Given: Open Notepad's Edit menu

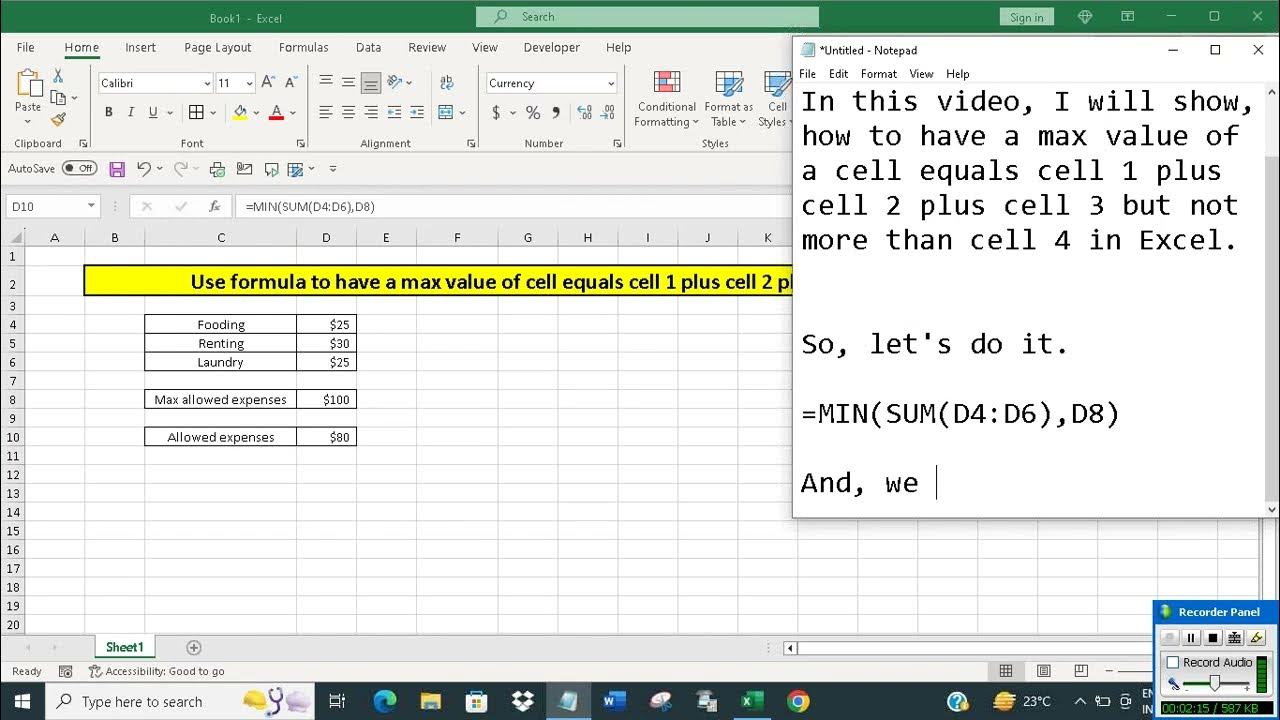Looking at the screenshot, I should (838, 74).
